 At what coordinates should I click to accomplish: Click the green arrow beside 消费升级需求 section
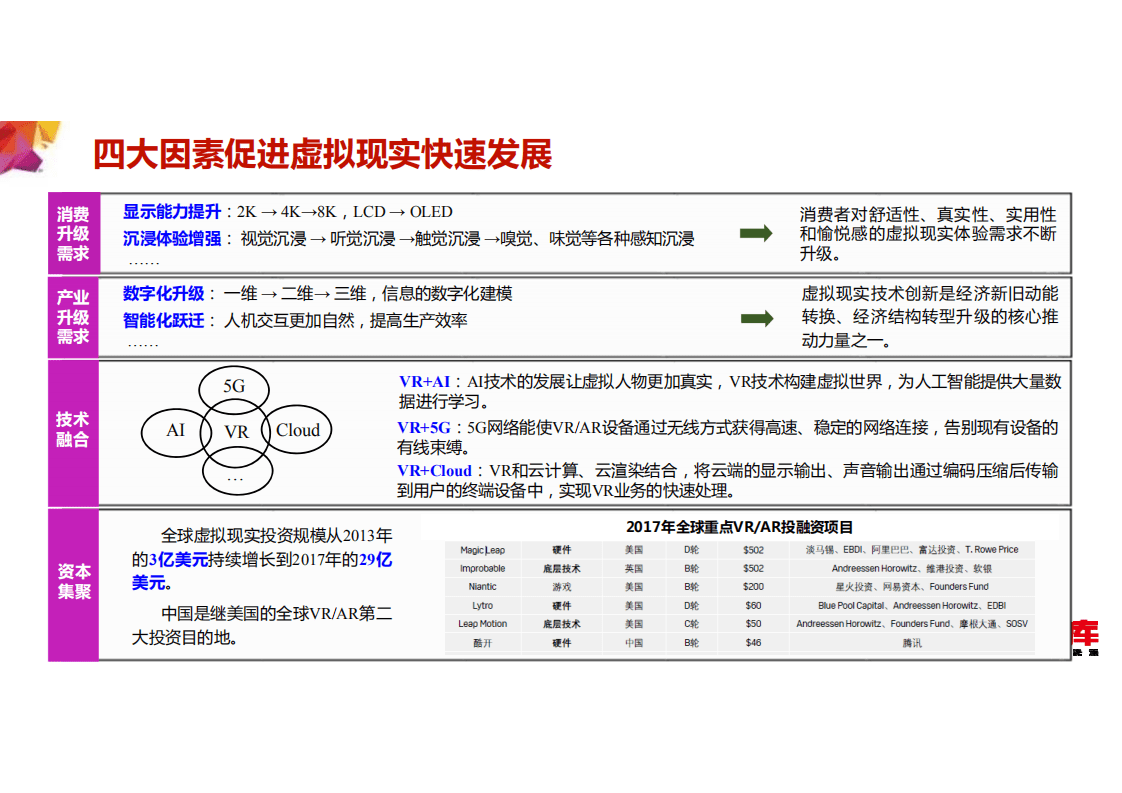click(757, 234)
